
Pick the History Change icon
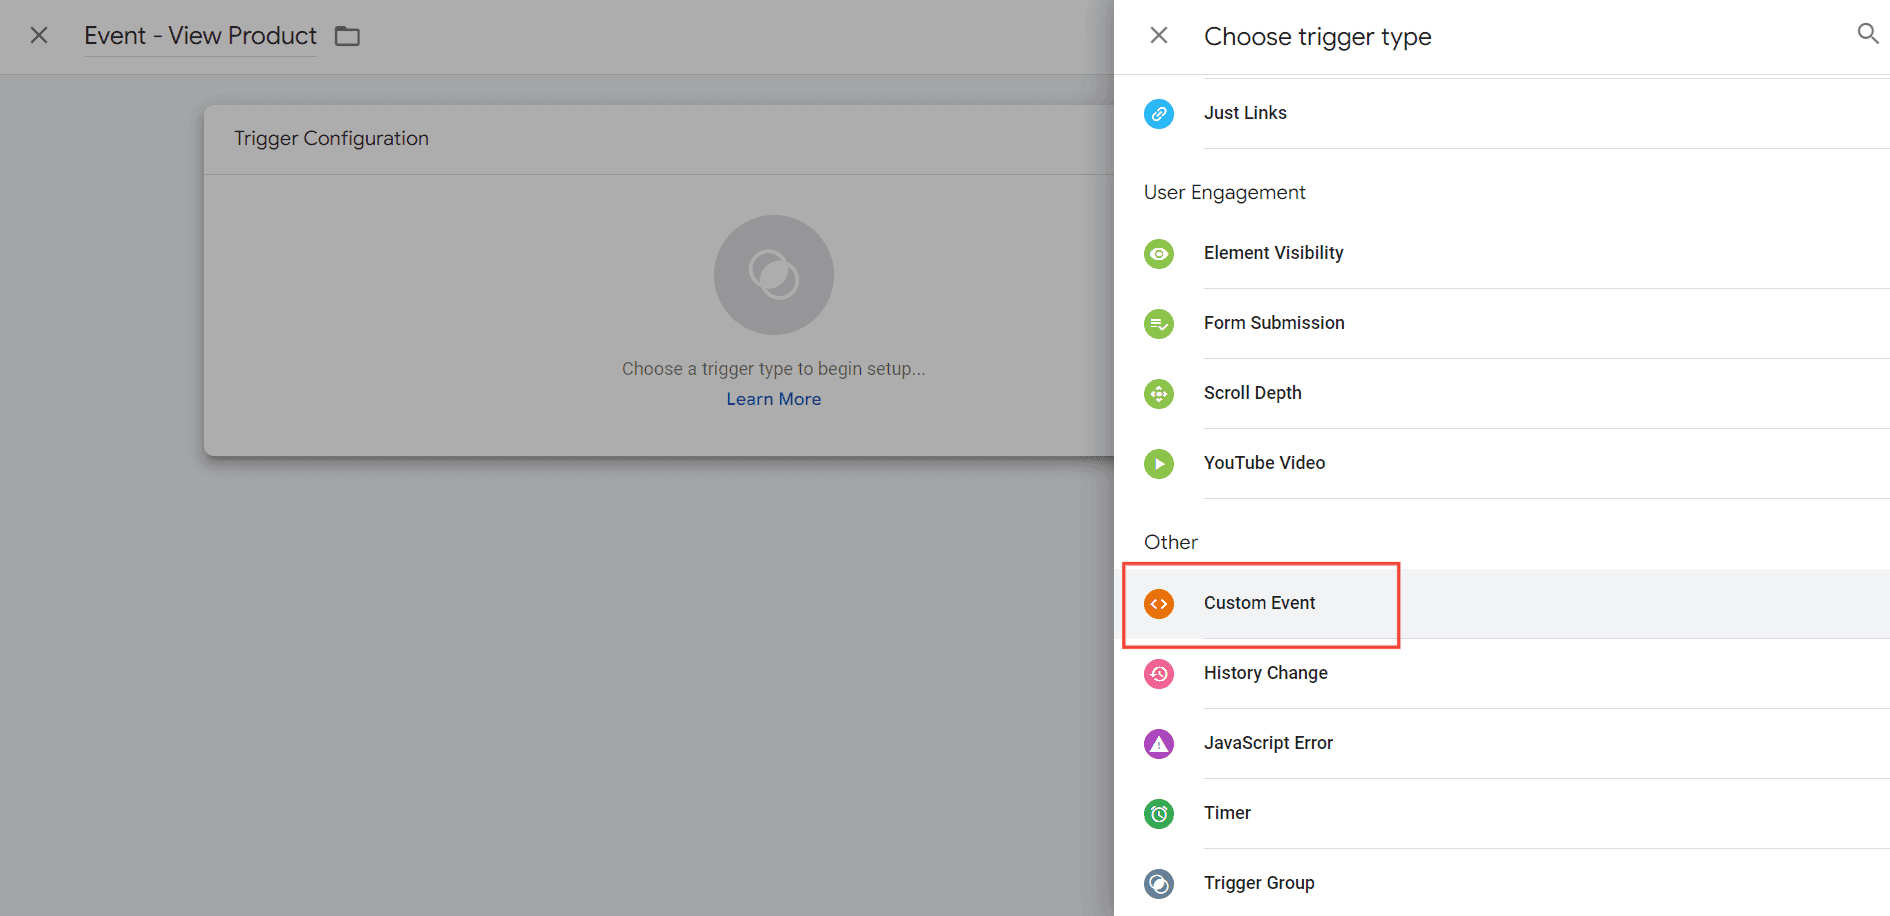pos(1159,674)
